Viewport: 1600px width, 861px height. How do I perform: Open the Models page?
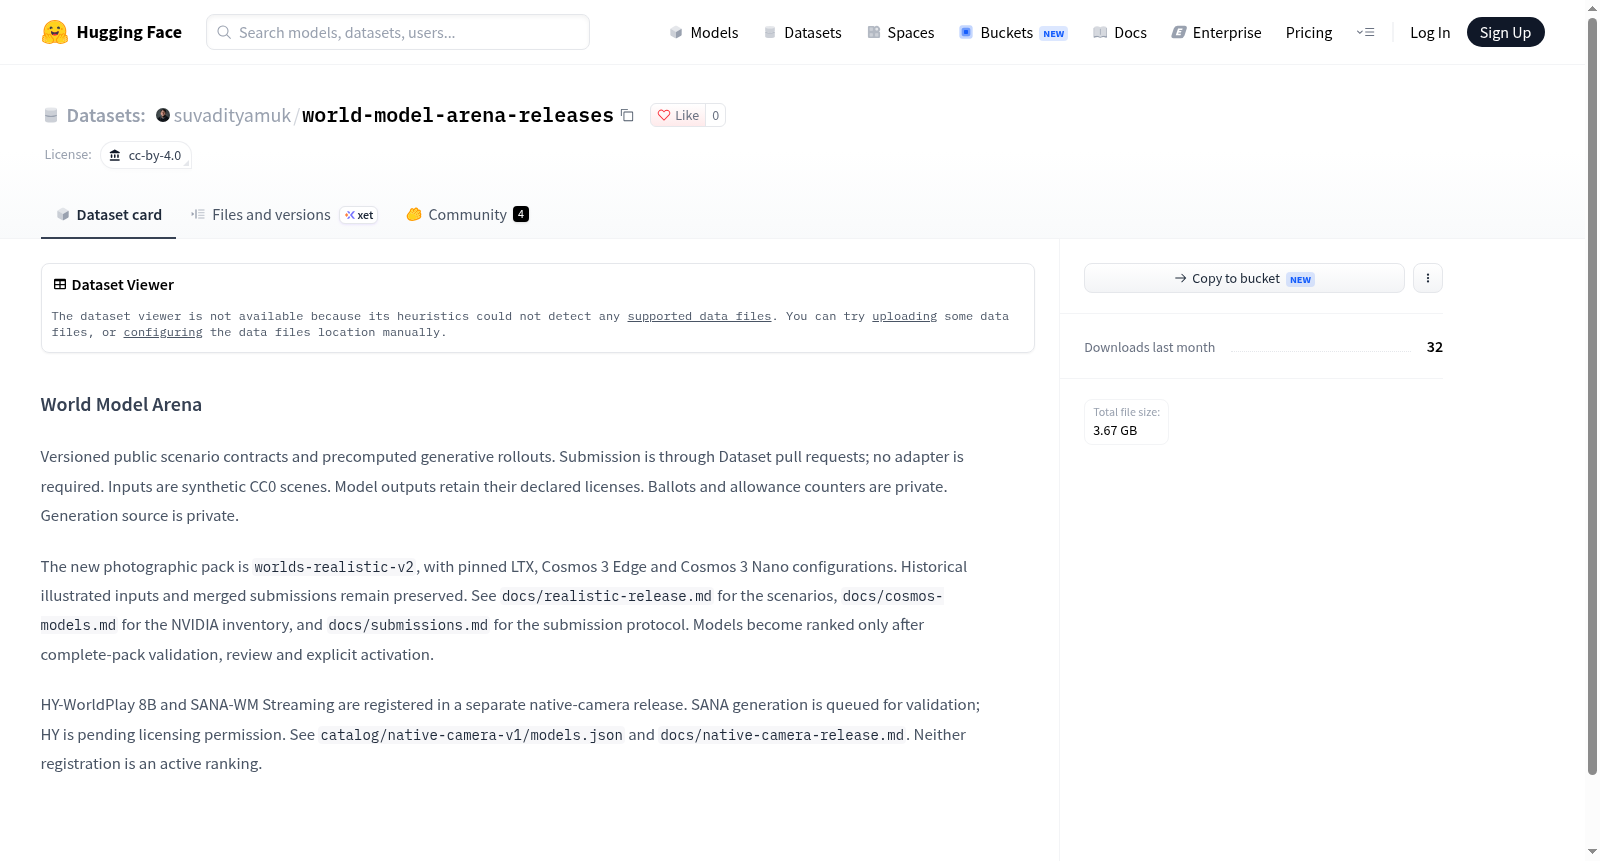click(x=704, y=32)
